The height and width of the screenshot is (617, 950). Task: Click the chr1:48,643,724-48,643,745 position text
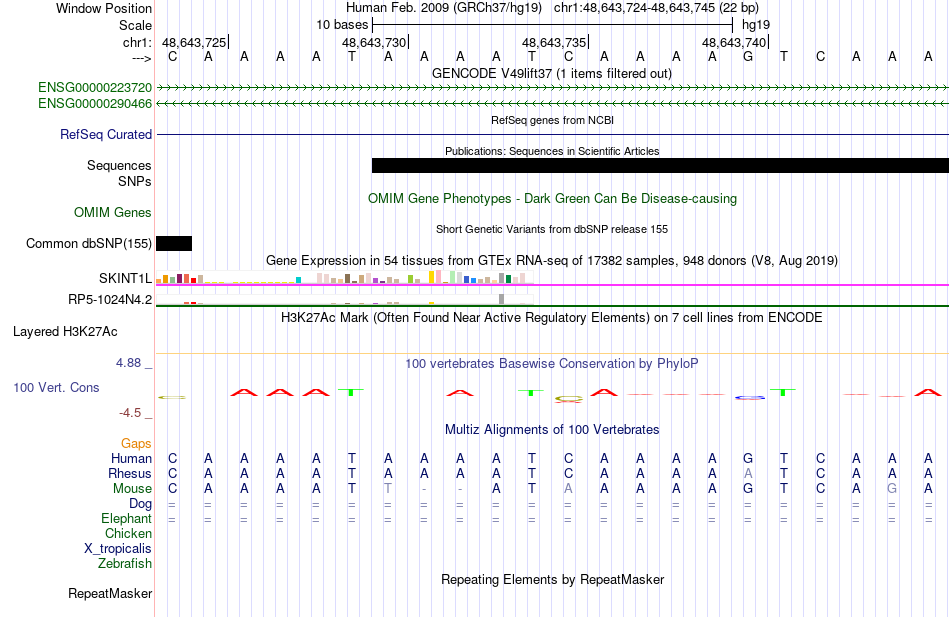(x=656, y=8)
